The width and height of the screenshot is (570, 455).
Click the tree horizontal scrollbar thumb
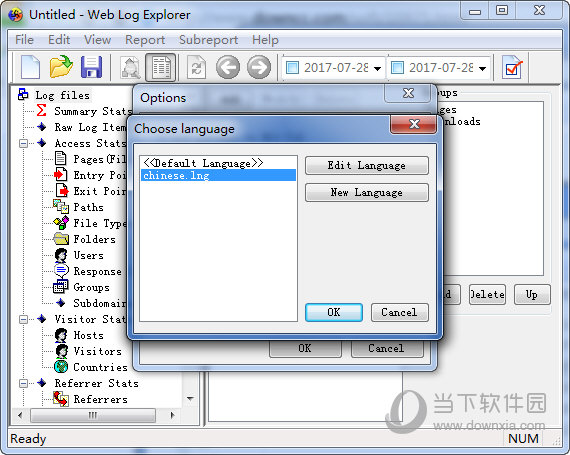click(x=93, y=415)
